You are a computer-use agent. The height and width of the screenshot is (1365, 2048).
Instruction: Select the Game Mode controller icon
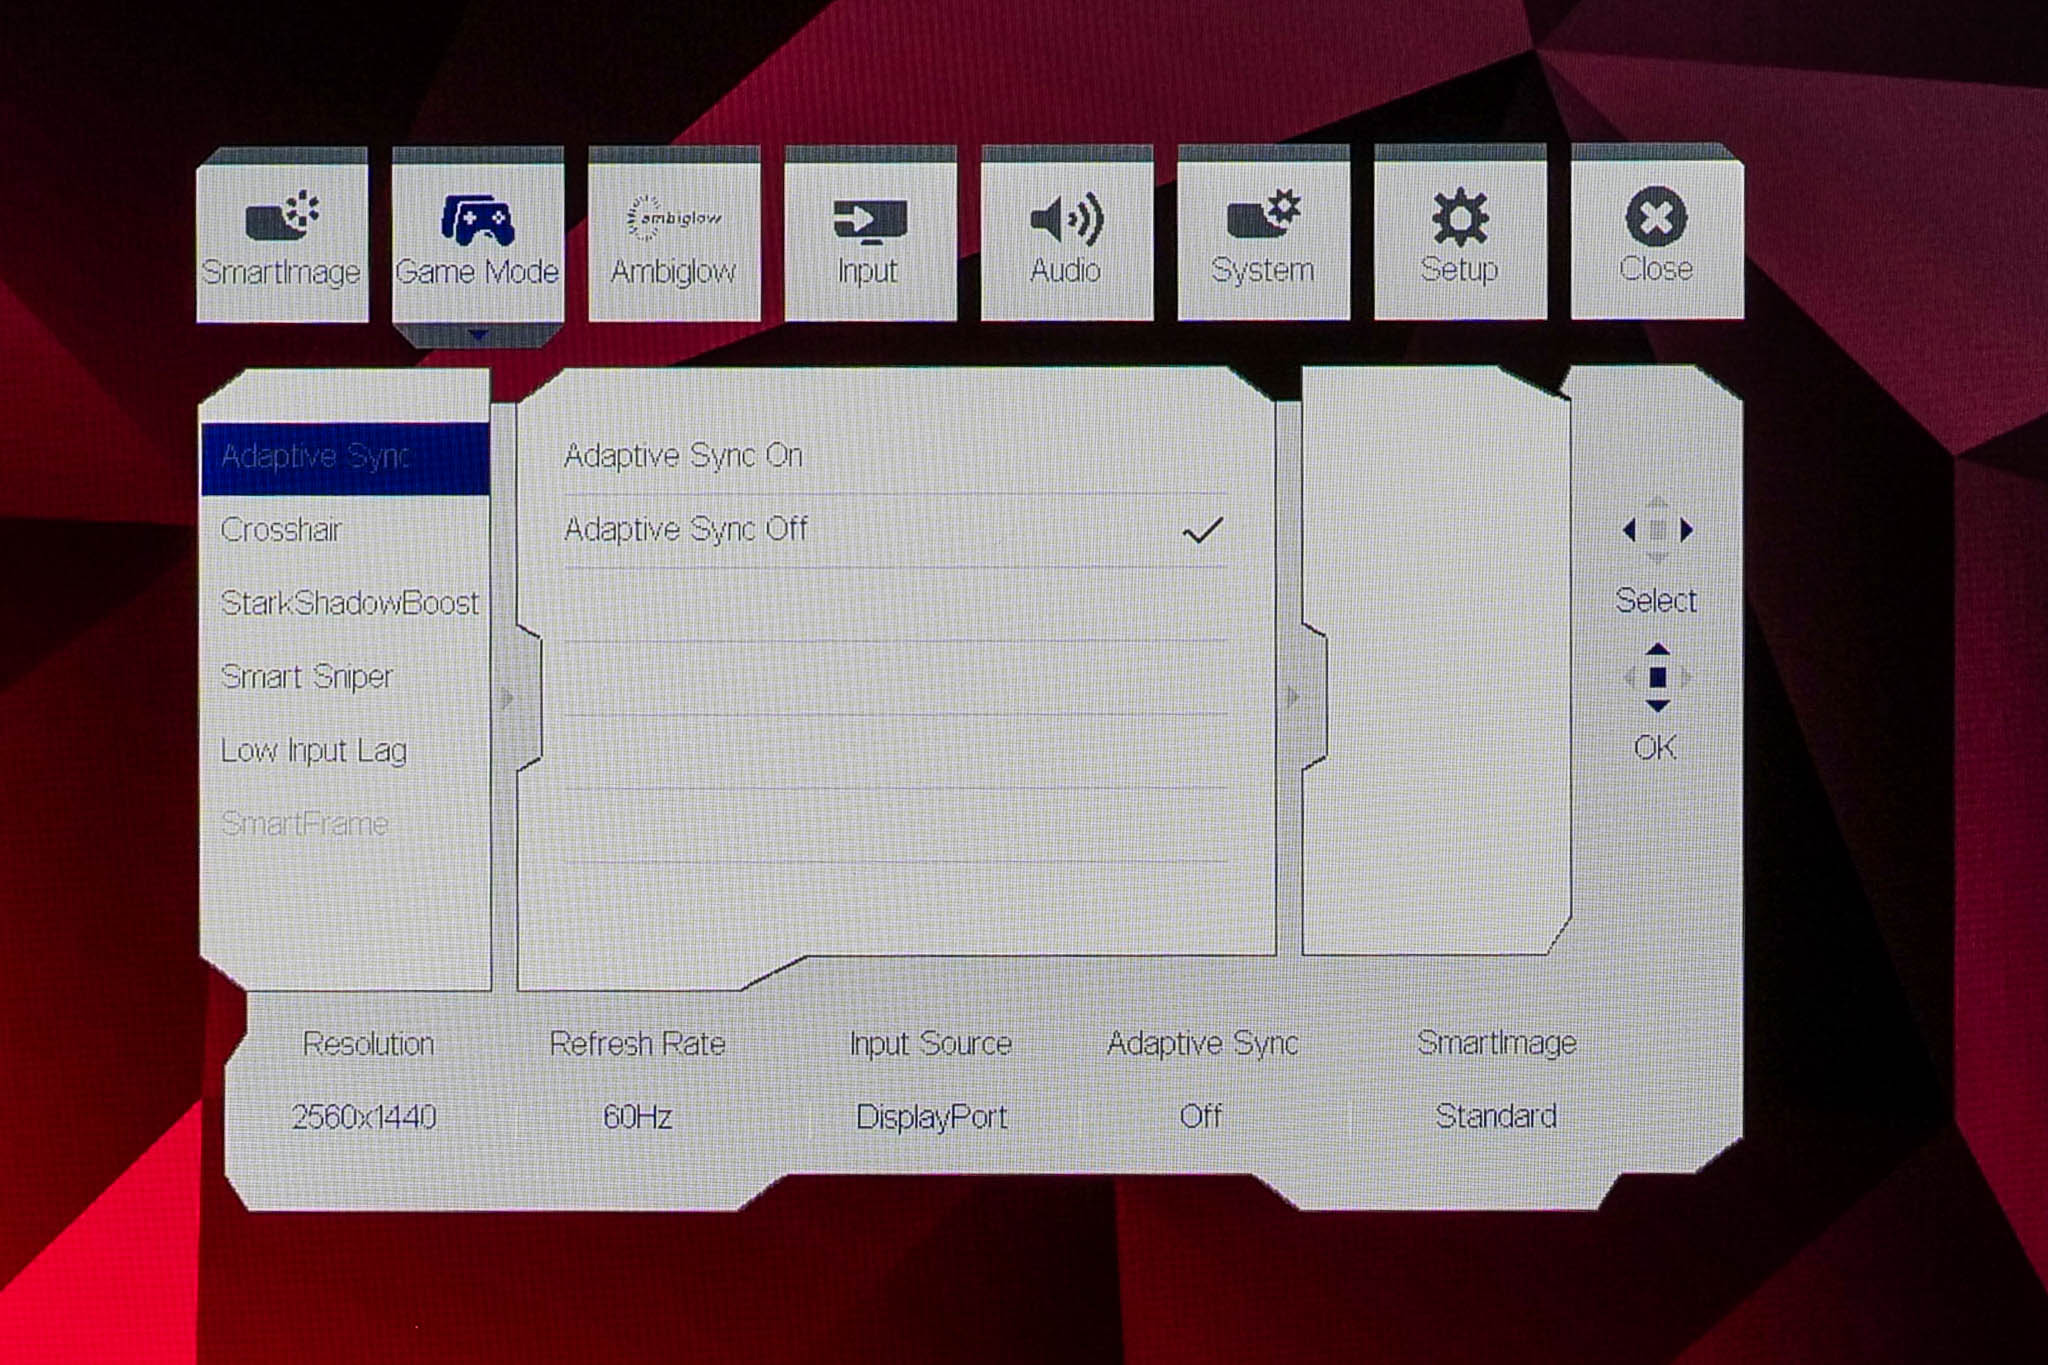pos(477,219)
